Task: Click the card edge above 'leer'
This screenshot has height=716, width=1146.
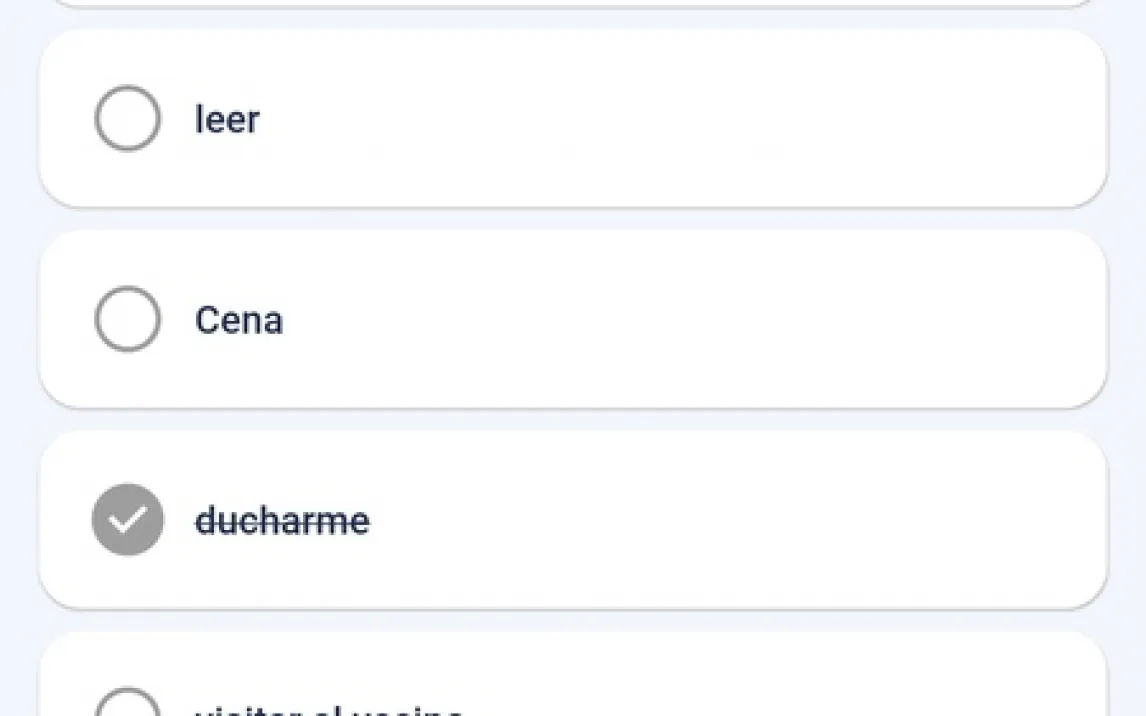Action: pyautogui.click(x=572, y=3)
